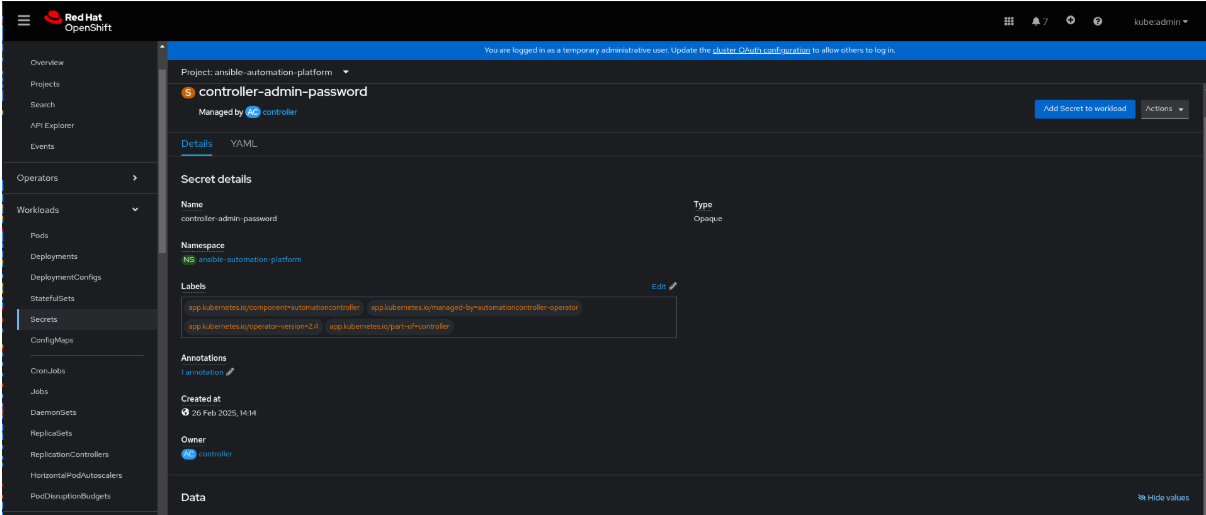Click the plus import icon in header

pos(1071,21)
